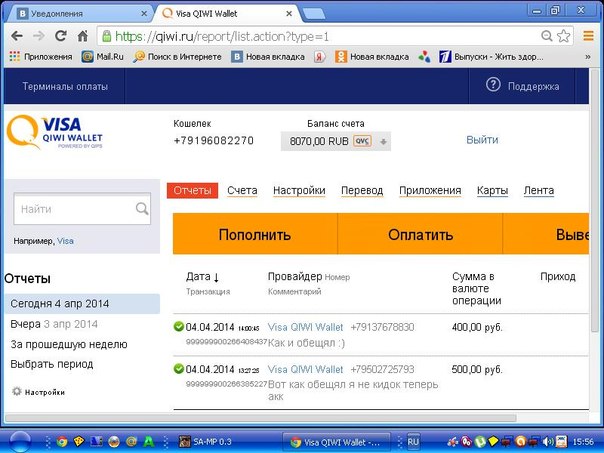Click the RU language indicator
Image resolution: width=604 pixels, height=453 pixels.
click(x=413, y=441)
